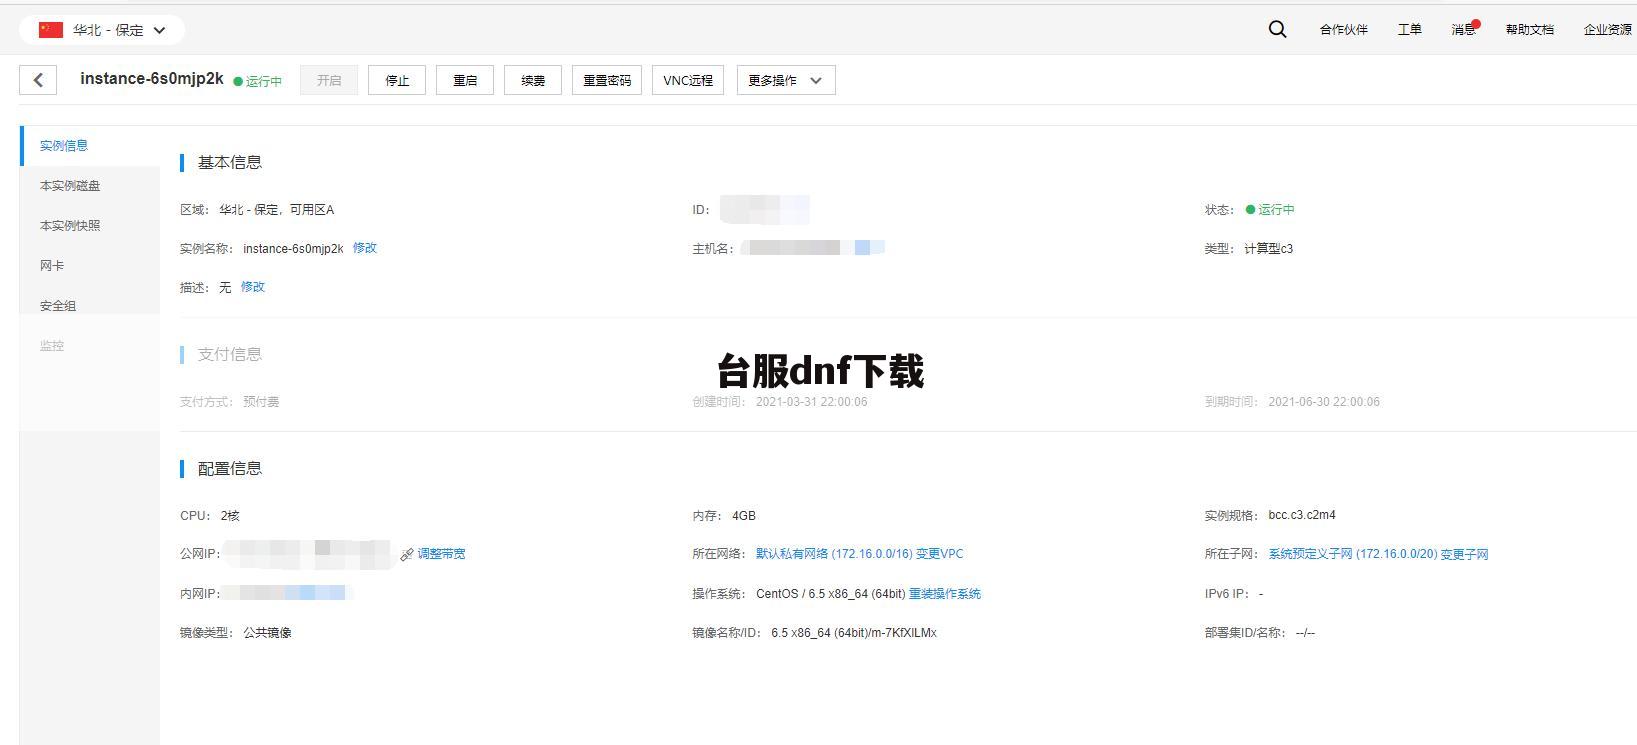Click the CPU value 2核
1637x745 pixels.
[230, 516]
